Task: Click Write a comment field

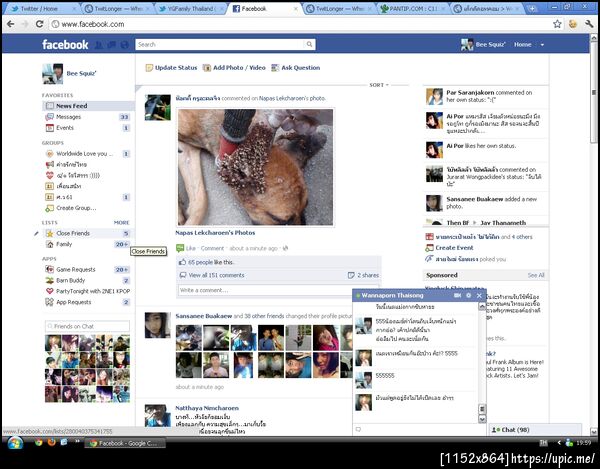Action: (279, 290)
